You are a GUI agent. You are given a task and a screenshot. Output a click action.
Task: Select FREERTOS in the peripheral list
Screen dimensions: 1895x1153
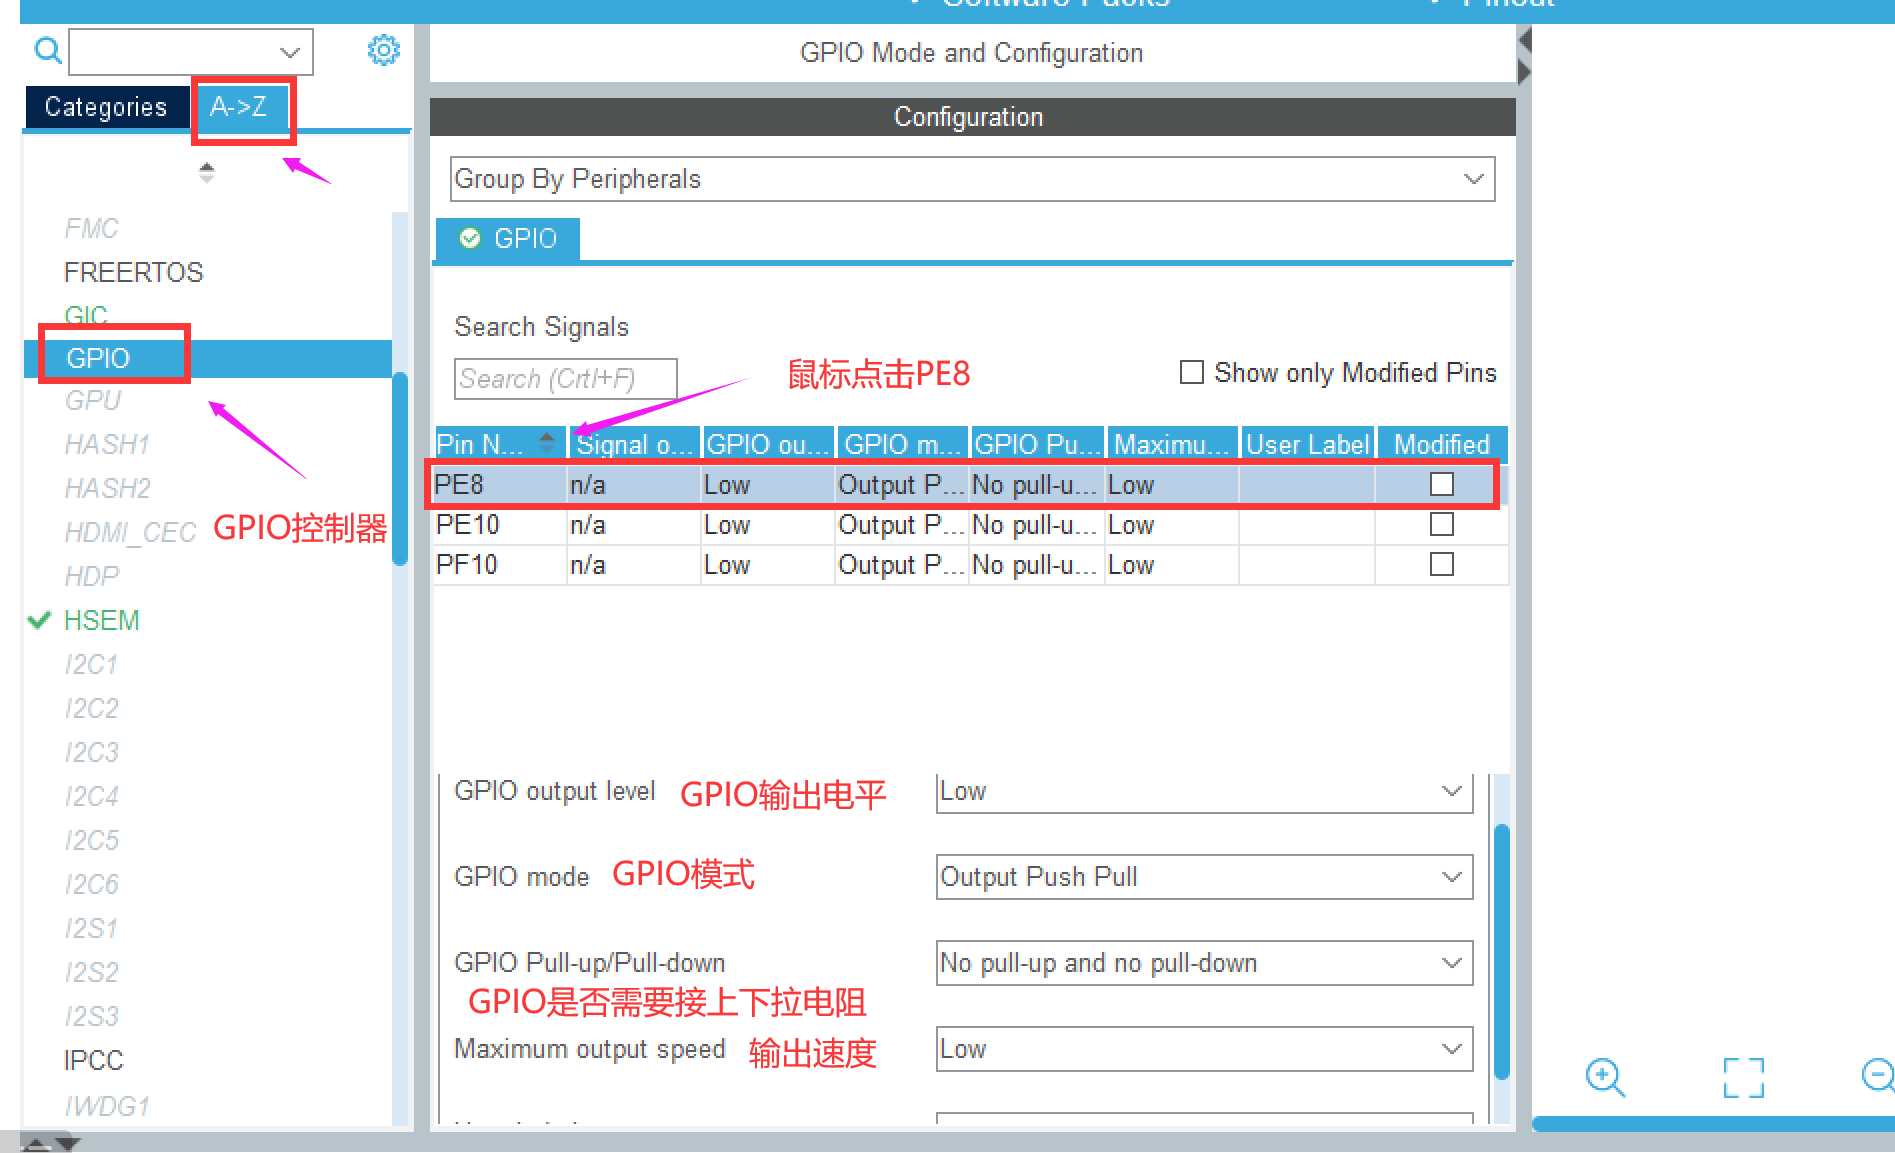(x=133, y=272)
